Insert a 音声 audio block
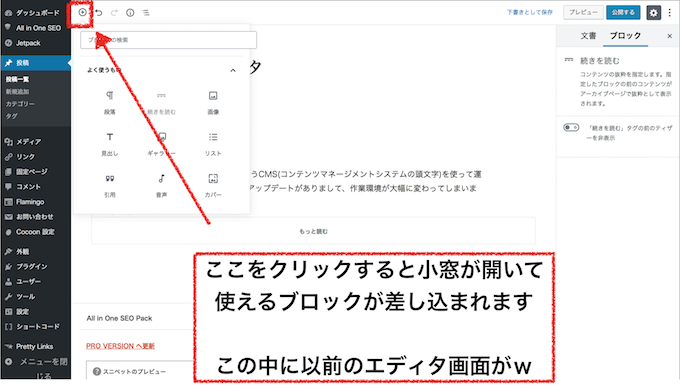 point(161,186)
